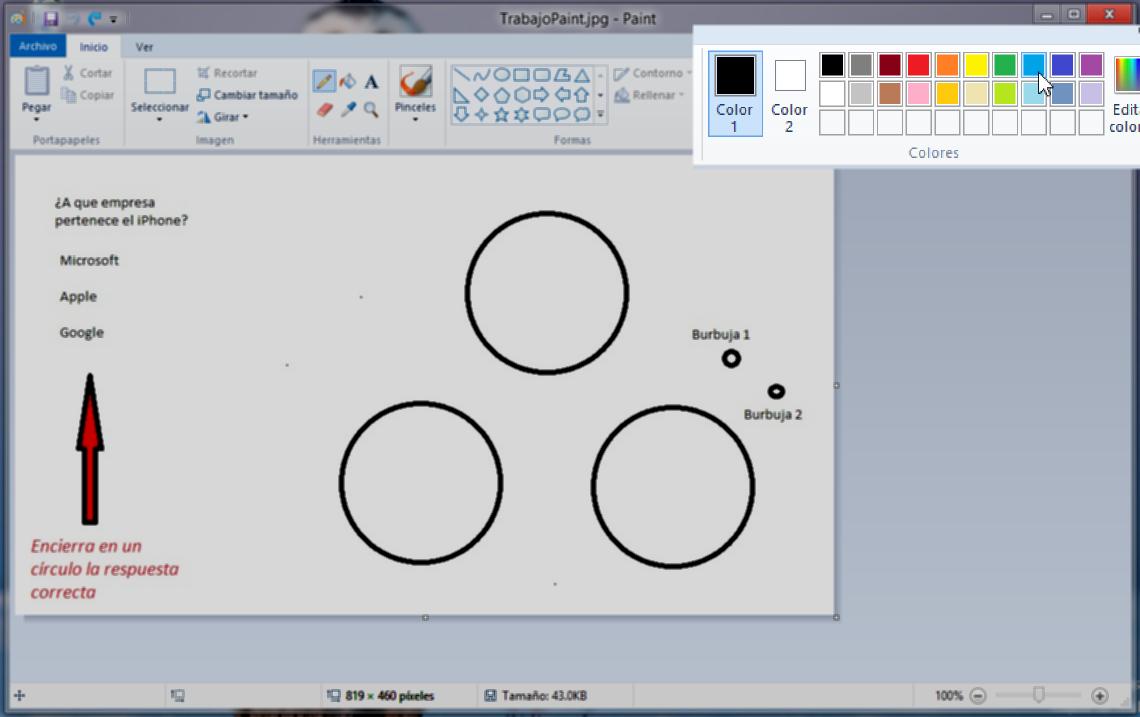
Task: Activate Color 1 selector
Action: 734,92
